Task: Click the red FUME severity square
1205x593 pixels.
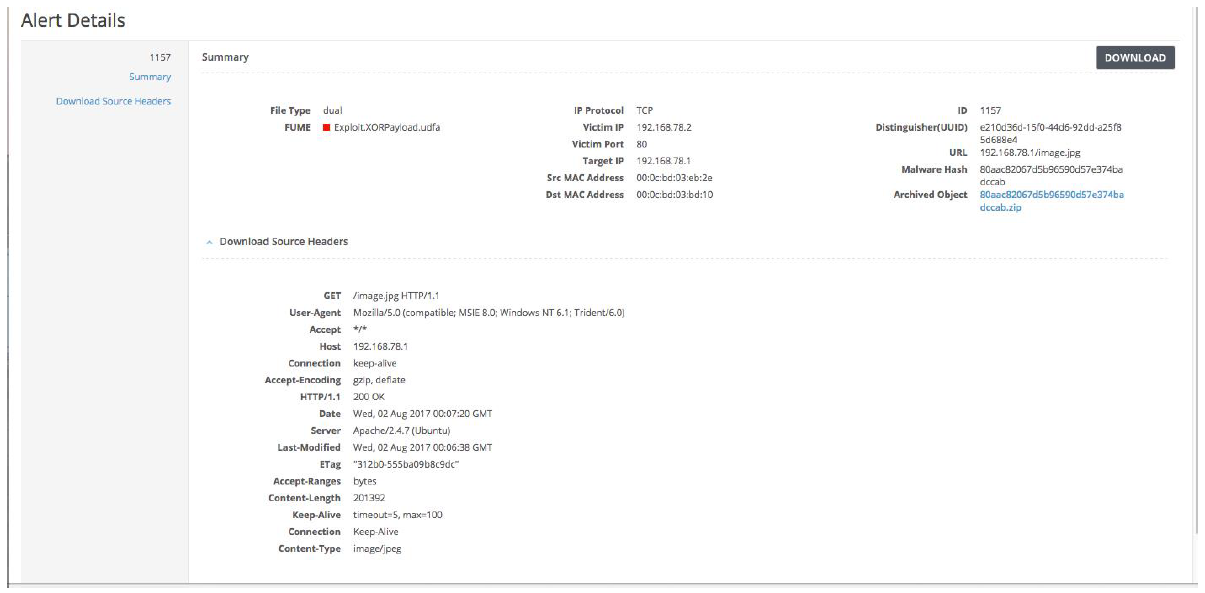Action: pyautogui.click(x=326, y=128)
